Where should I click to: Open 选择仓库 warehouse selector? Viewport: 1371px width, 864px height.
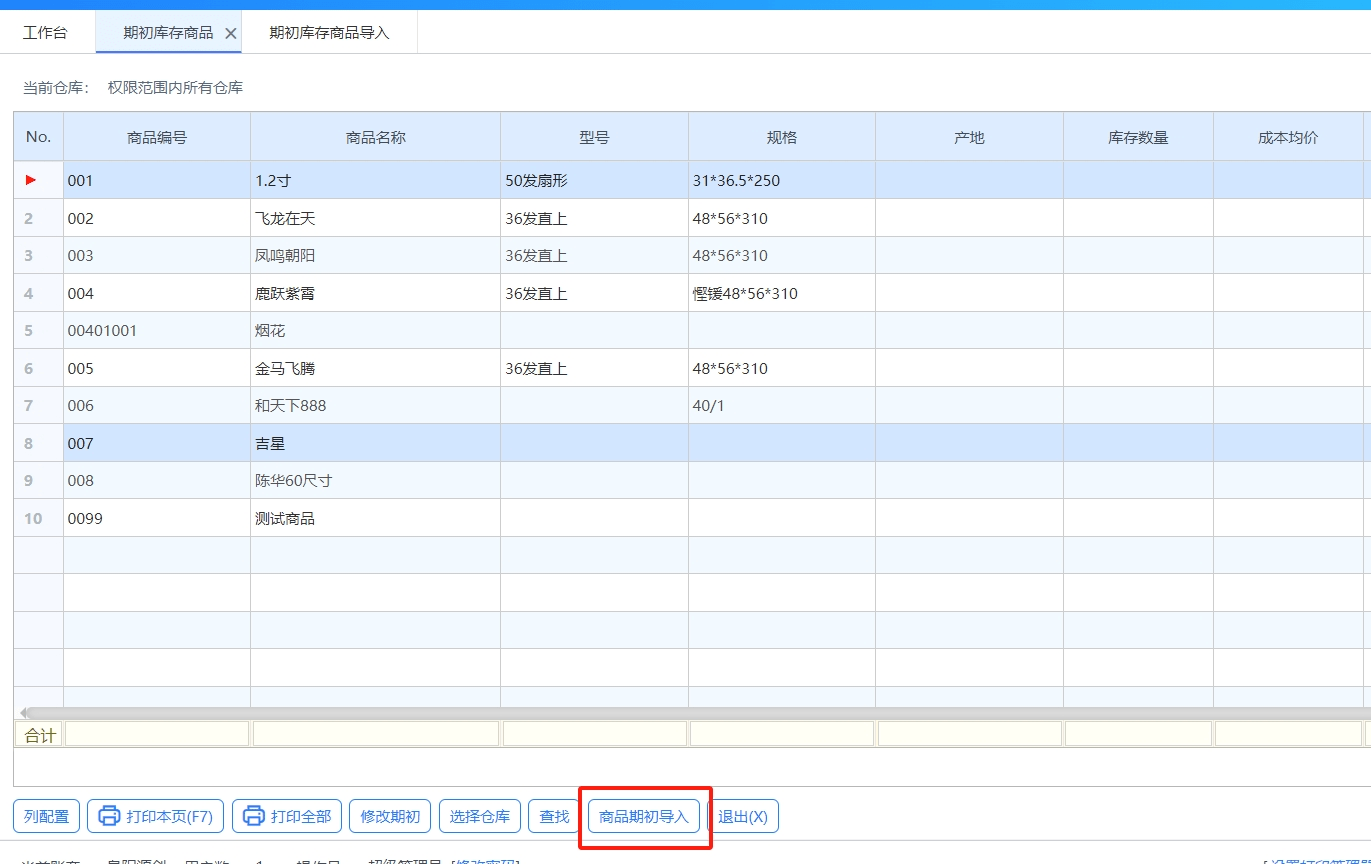tap(480, 816)
